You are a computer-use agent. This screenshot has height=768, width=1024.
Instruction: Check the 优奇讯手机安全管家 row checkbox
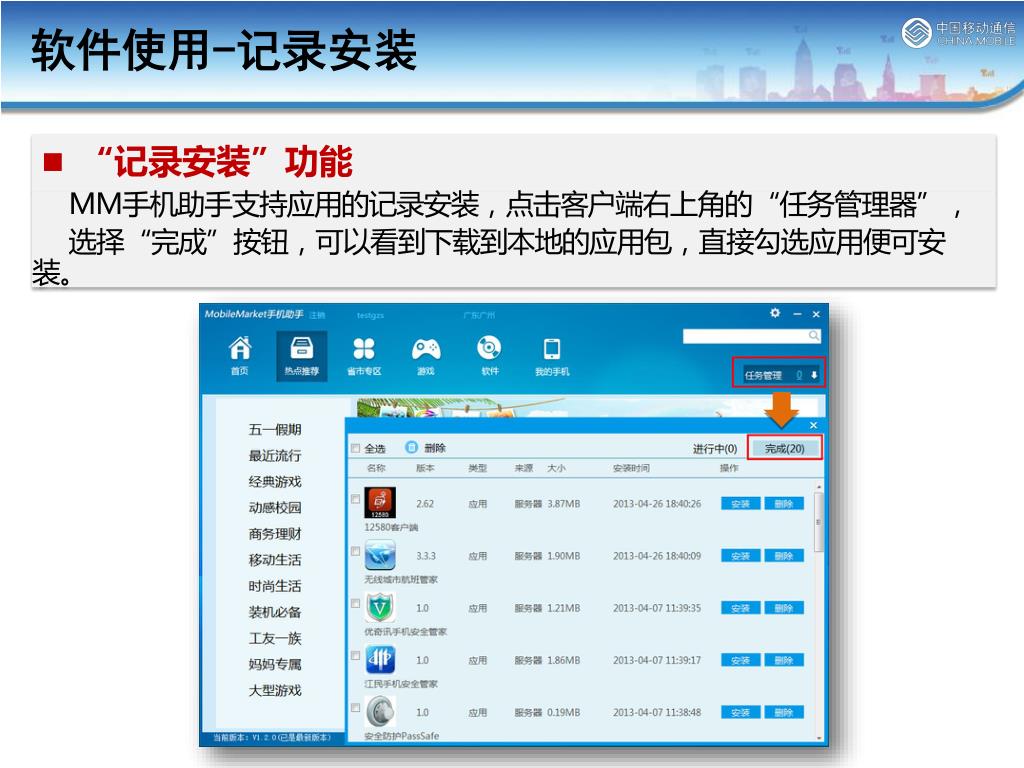355,603
